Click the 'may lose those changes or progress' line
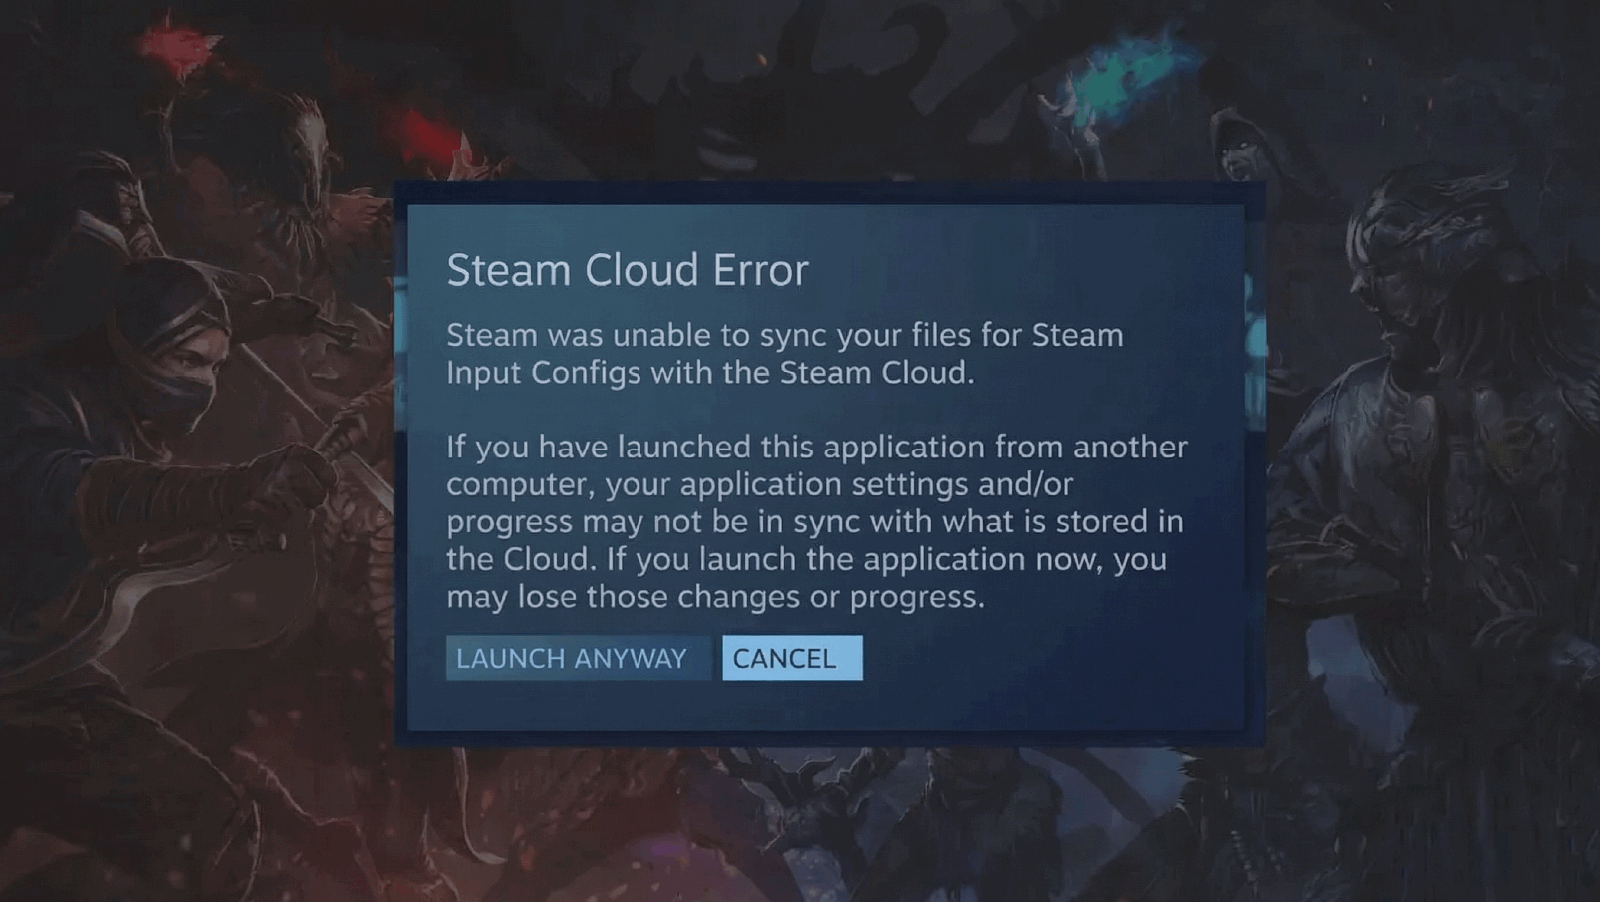Viewport: 1600px width, 902px height. pos(715,597)
